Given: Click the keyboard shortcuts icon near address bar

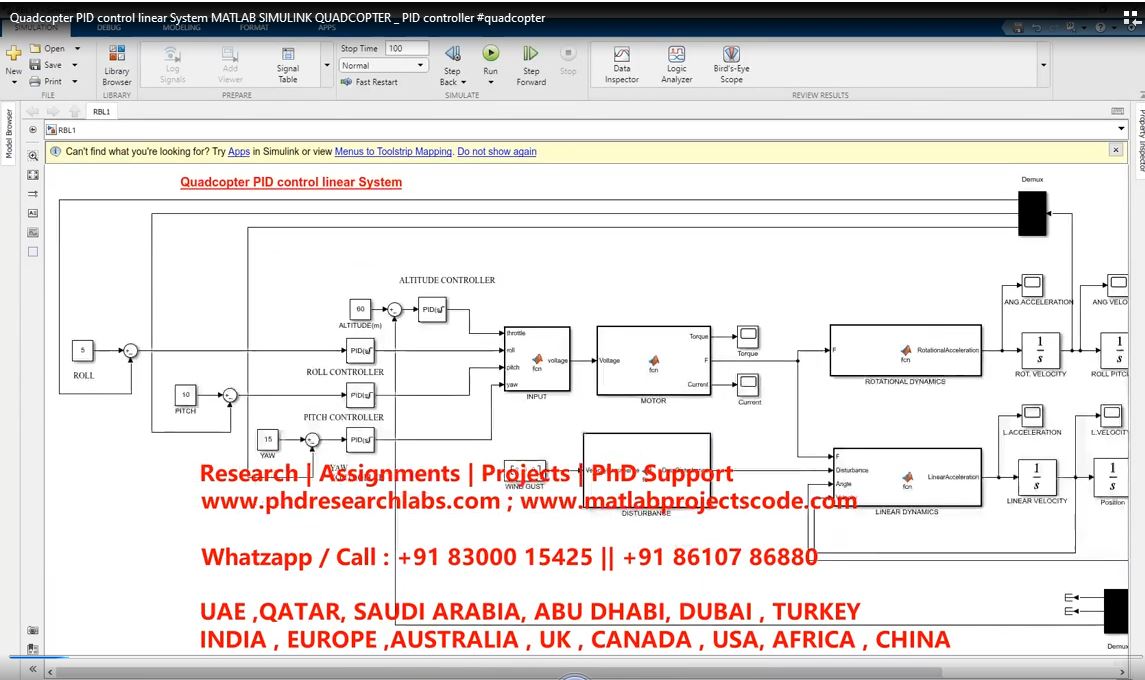Looking at the screenshot, I should (1117, 111).
